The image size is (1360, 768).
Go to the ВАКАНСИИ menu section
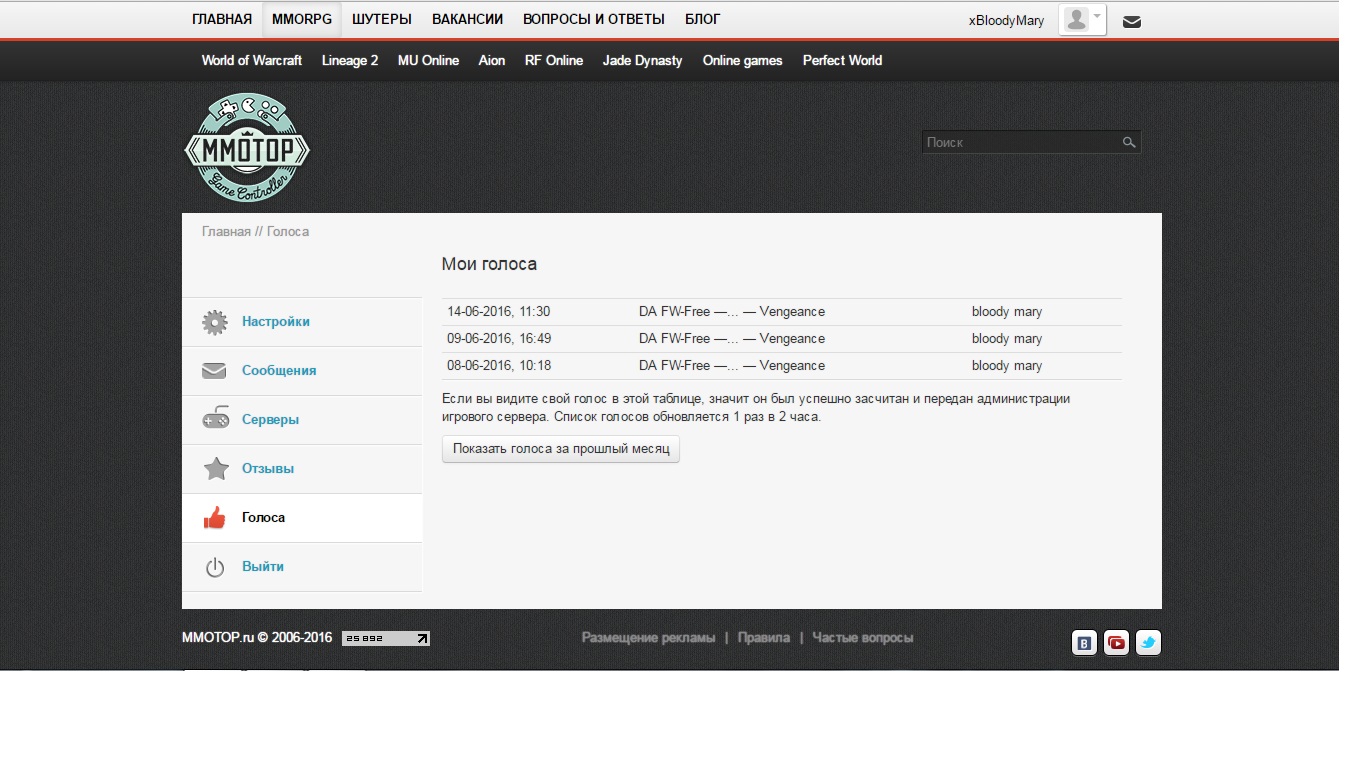click(x=467, y=19)
